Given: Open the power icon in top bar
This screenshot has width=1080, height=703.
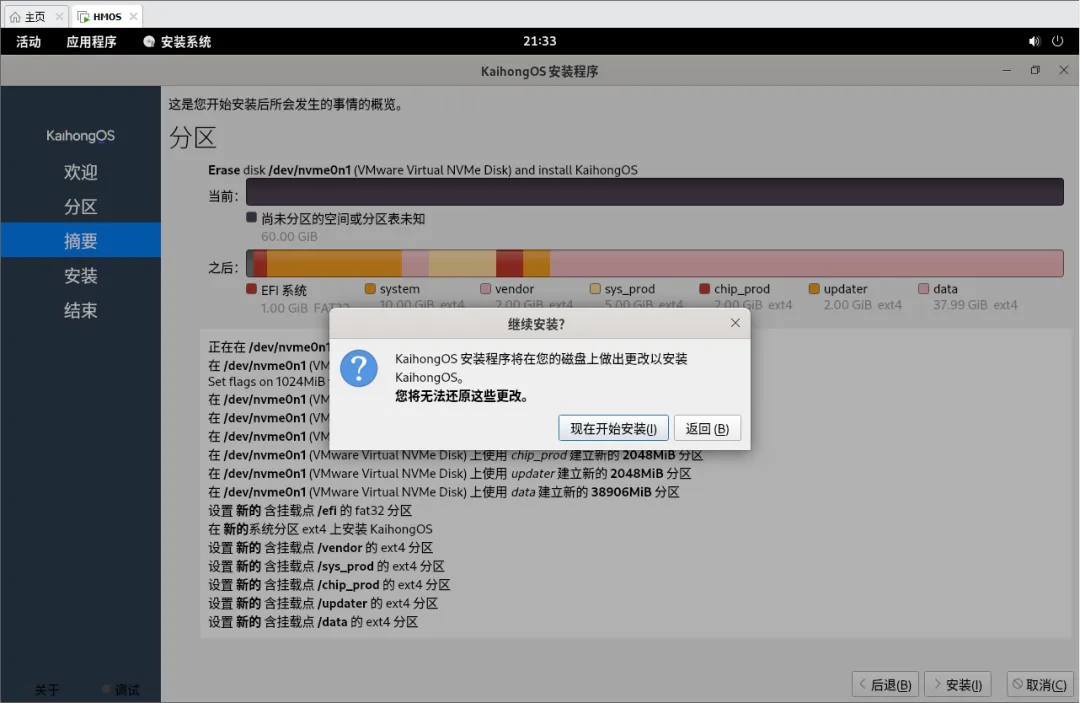Looking at the screenshot, I should [x=1057, y=41].
